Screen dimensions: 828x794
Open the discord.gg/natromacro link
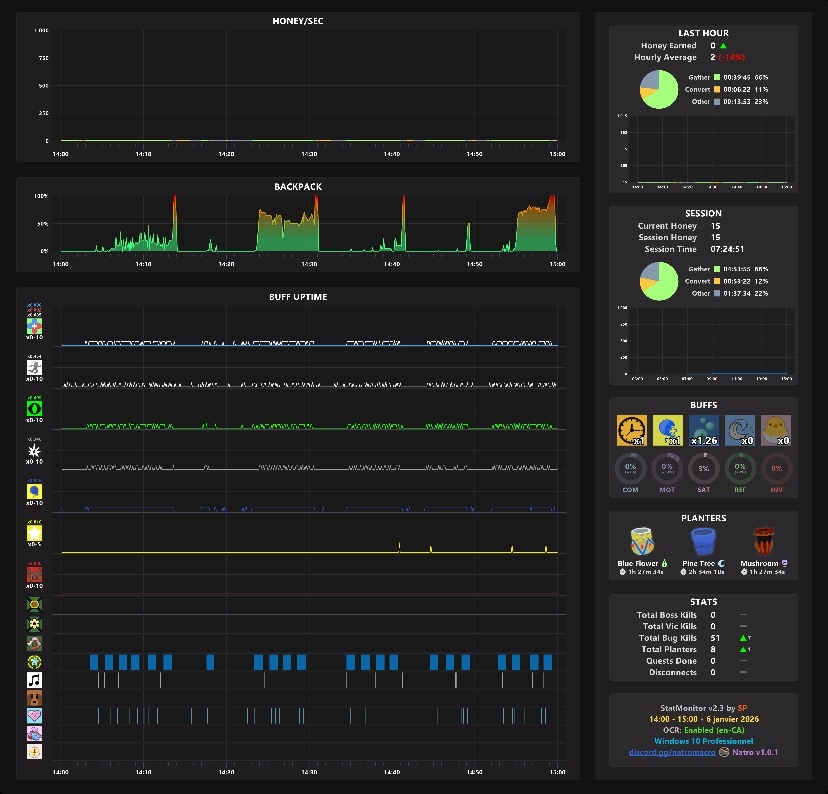click(672, 752)
